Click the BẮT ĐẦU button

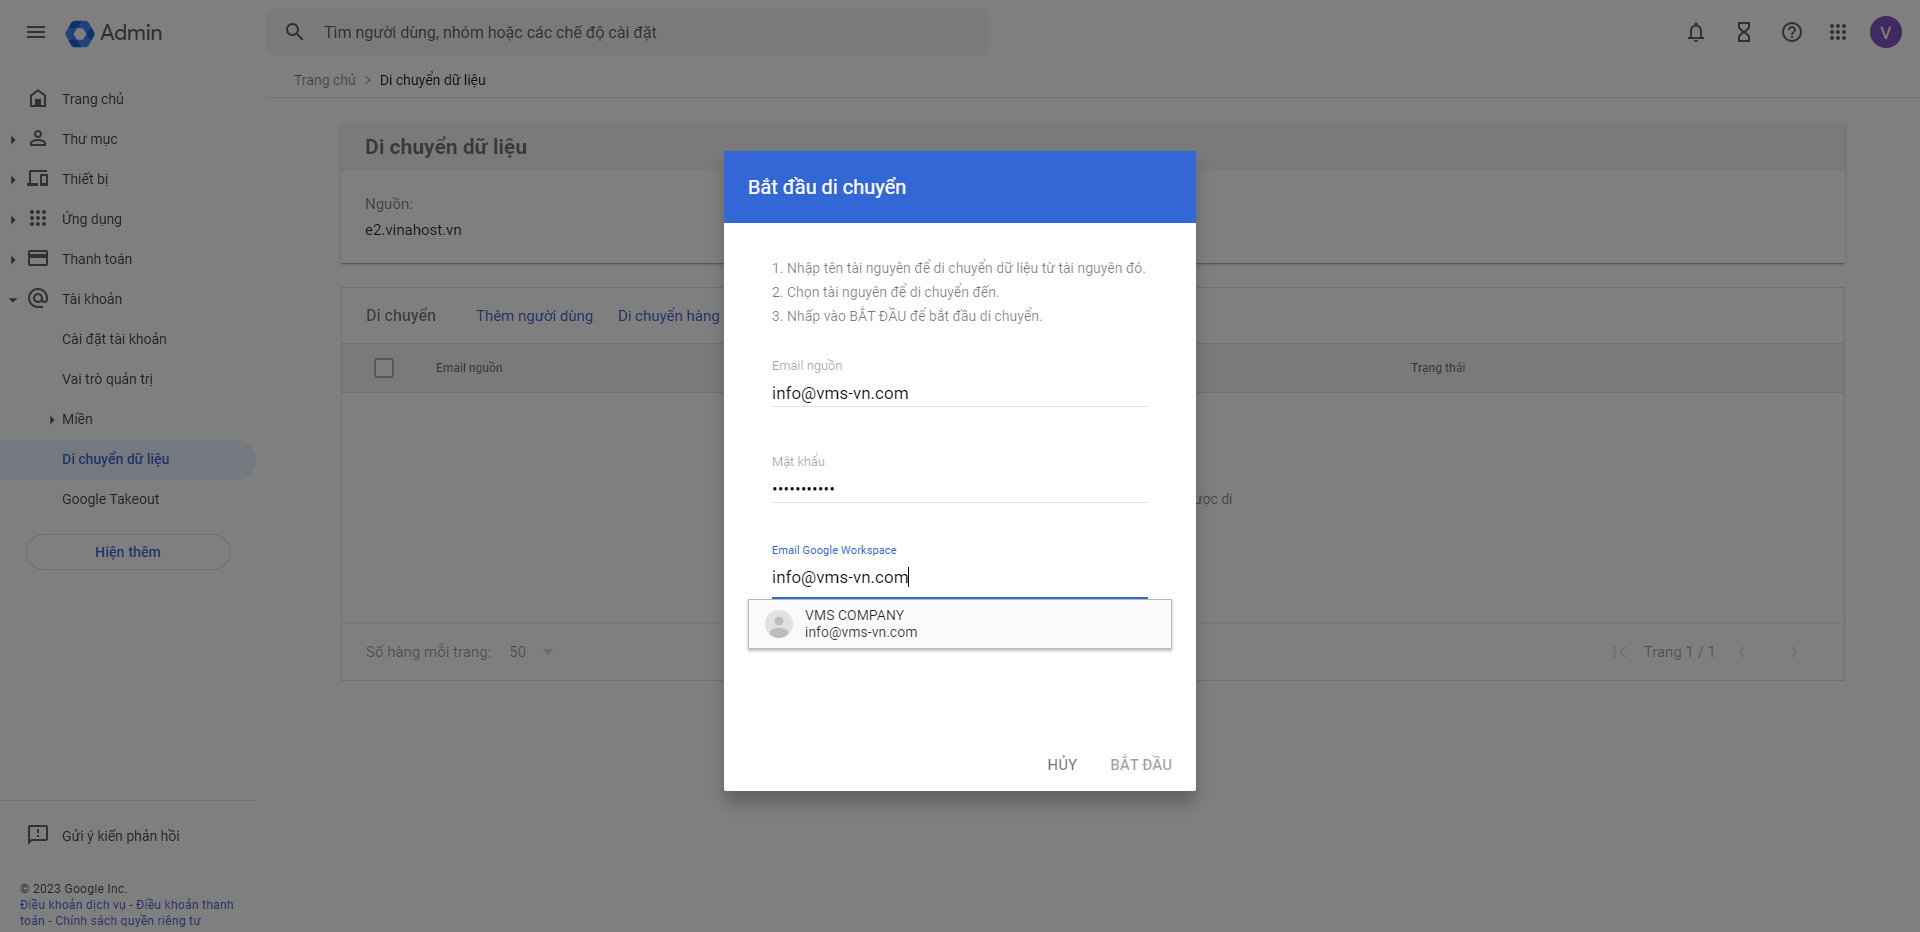coord(1140,764)
